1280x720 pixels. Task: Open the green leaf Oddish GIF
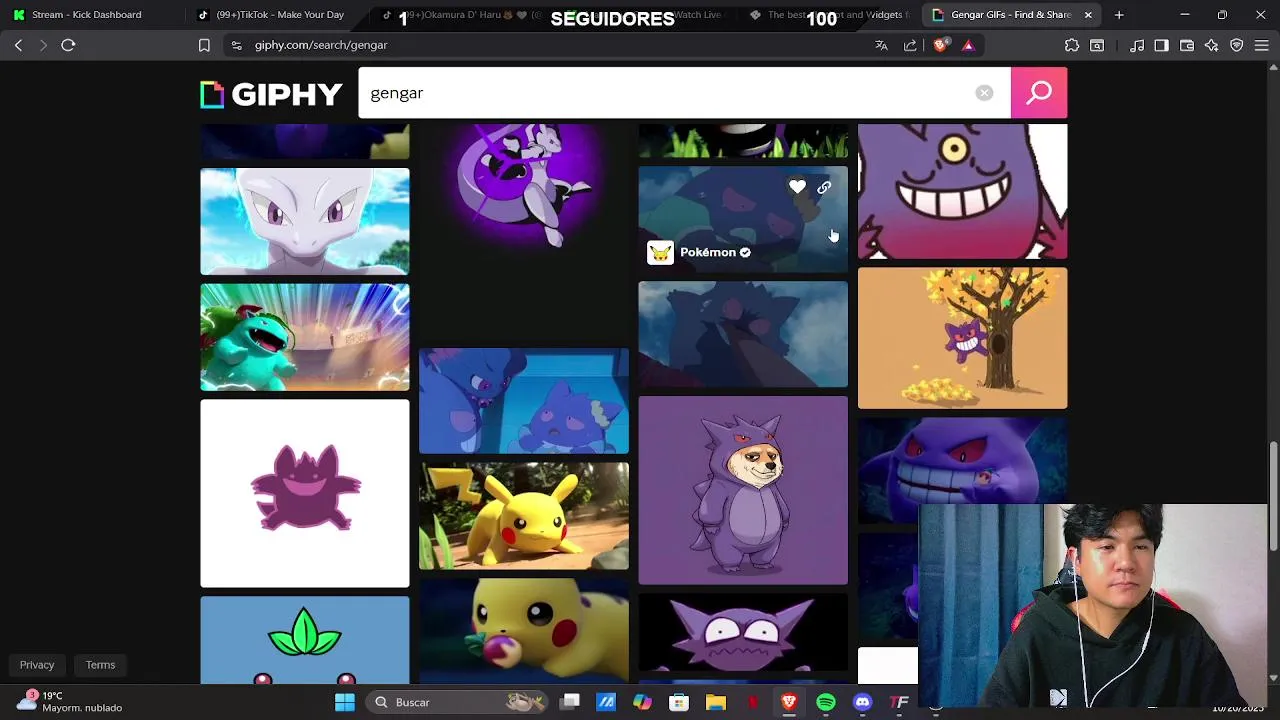[x=305, y=641]
